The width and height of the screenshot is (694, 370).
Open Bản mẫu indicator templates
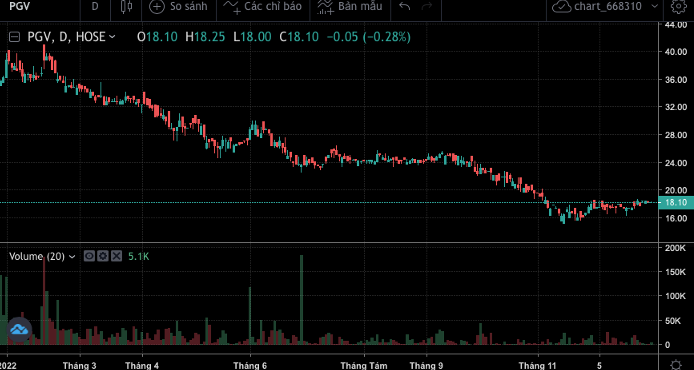pos(350,6)
